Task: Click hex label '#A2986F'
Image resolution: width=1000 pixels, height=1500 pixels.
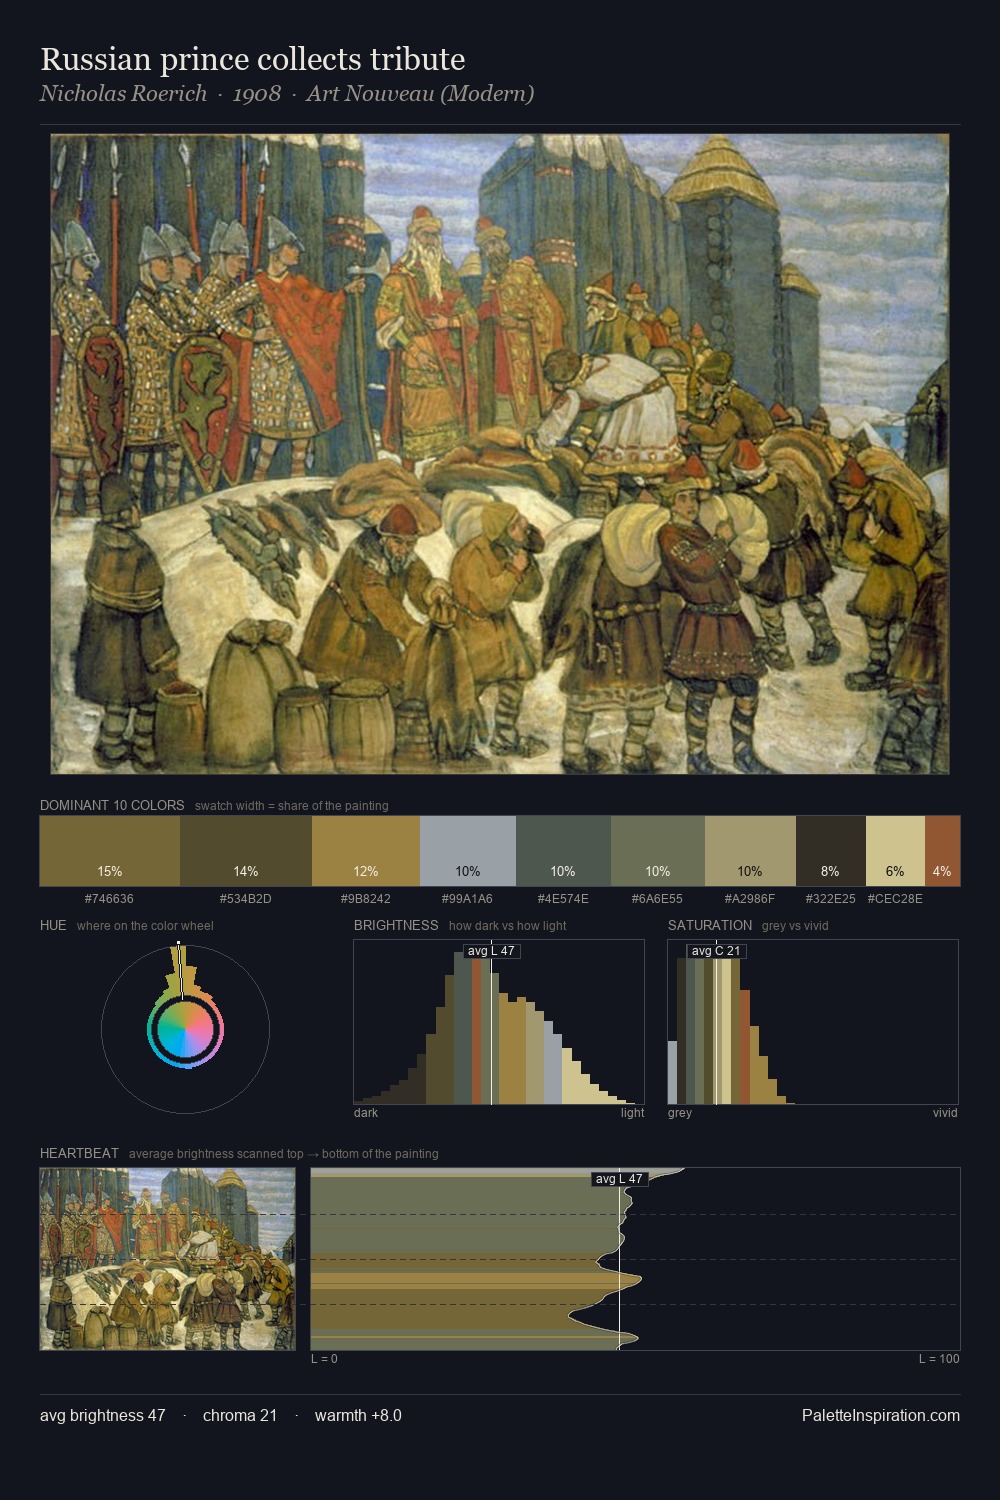Action: tap(750, 899)
